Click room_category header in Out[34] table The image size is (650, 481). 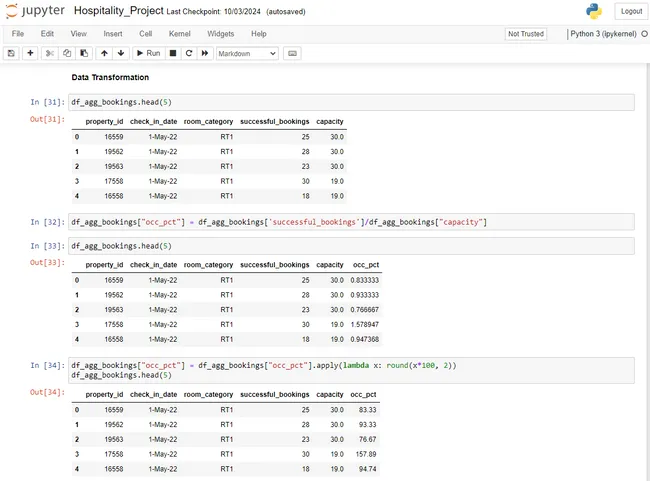click(208, 395)
